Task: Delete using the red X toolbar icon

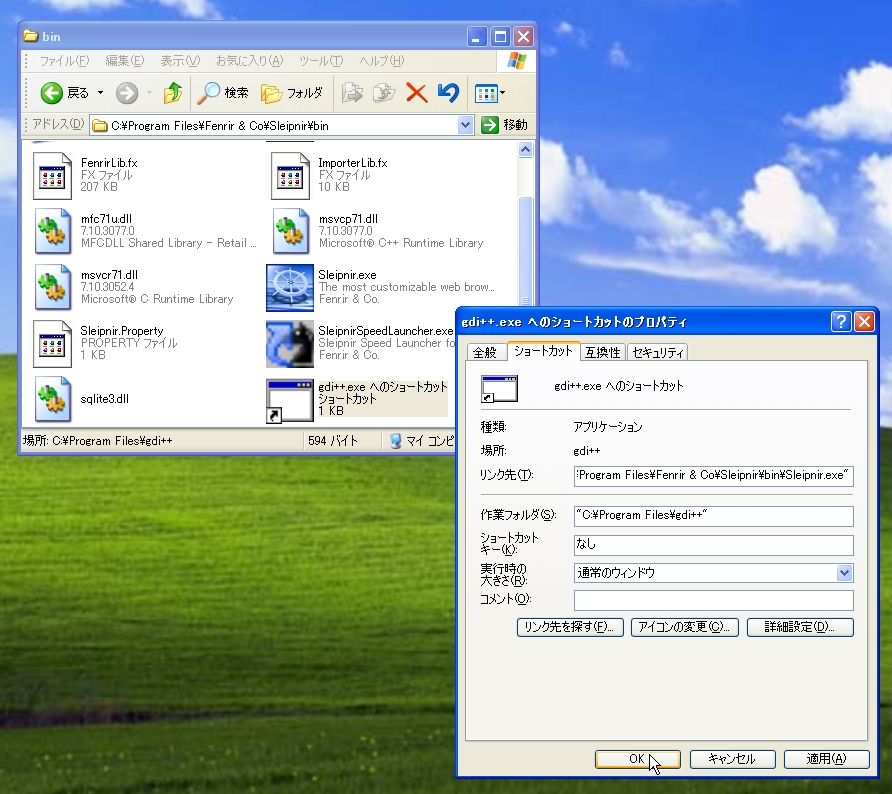Action: click(416, 93)
